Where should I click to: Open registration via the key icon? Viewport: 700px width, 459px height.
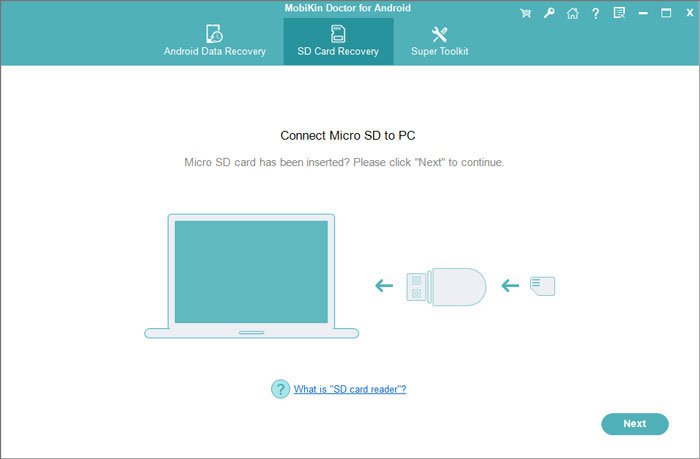pyautogui.click(x=549, y=13)
